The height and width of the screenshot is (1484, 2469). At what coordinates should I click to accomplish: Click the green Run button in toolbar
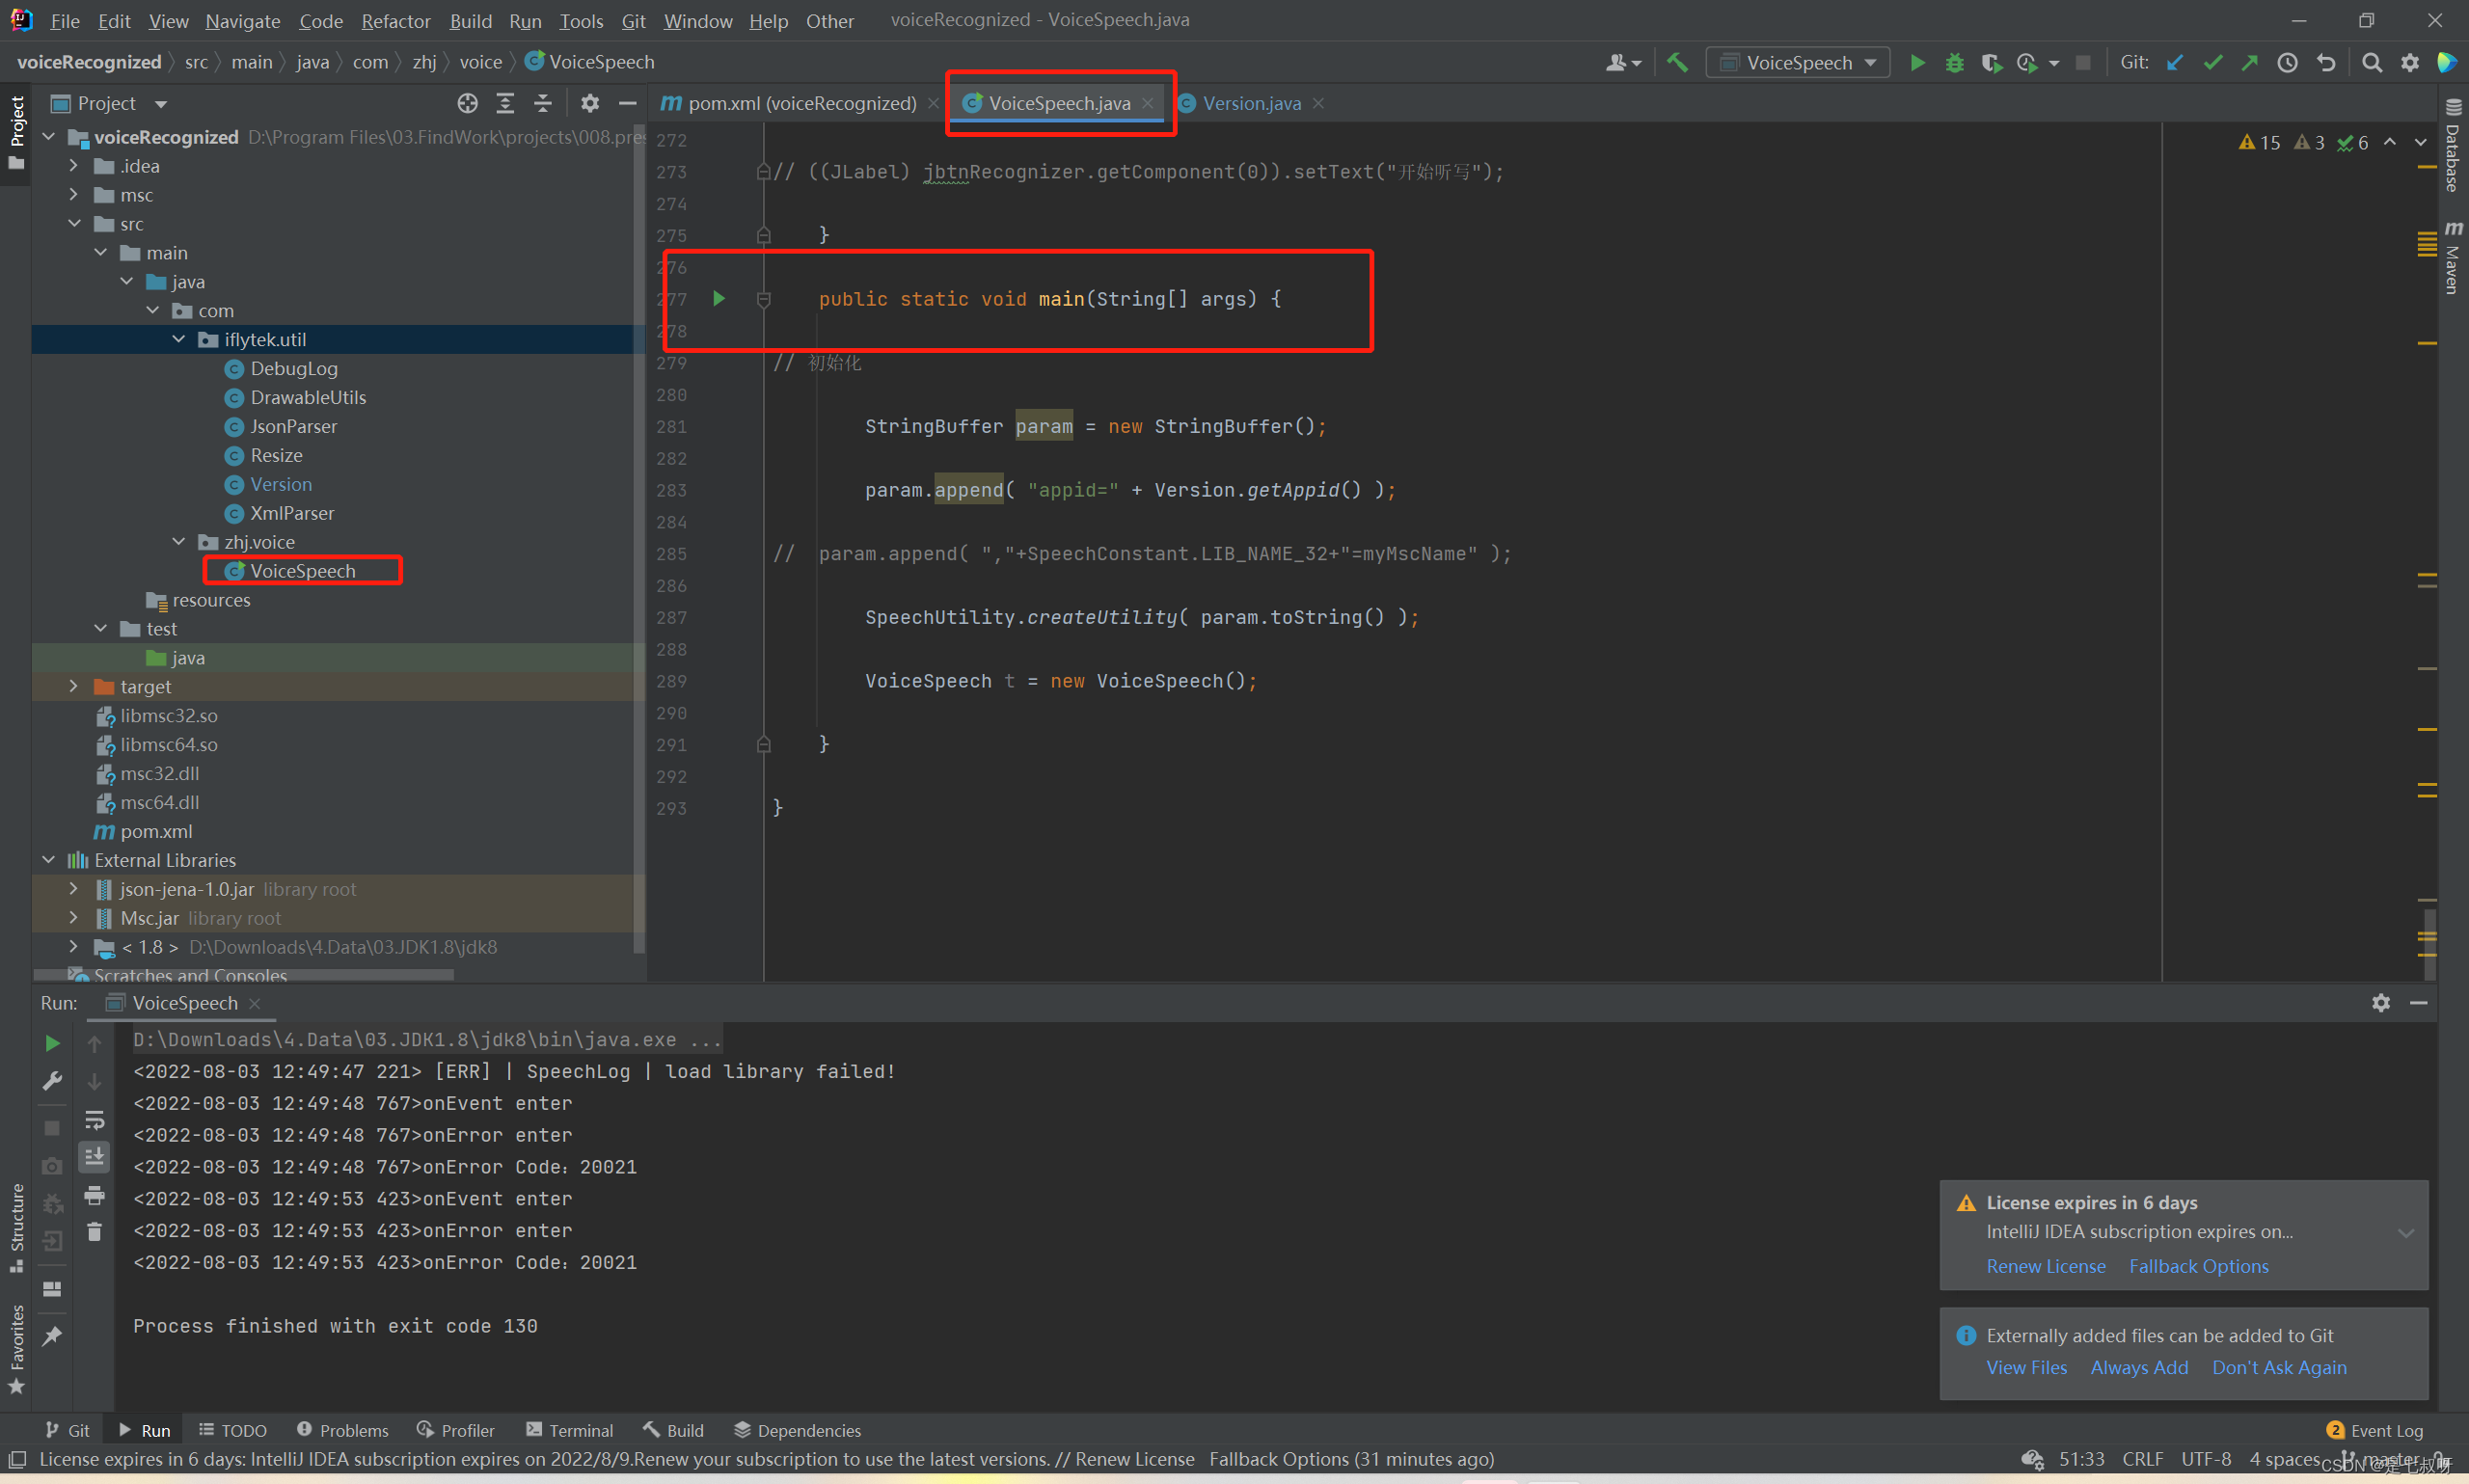(1917, 63)
